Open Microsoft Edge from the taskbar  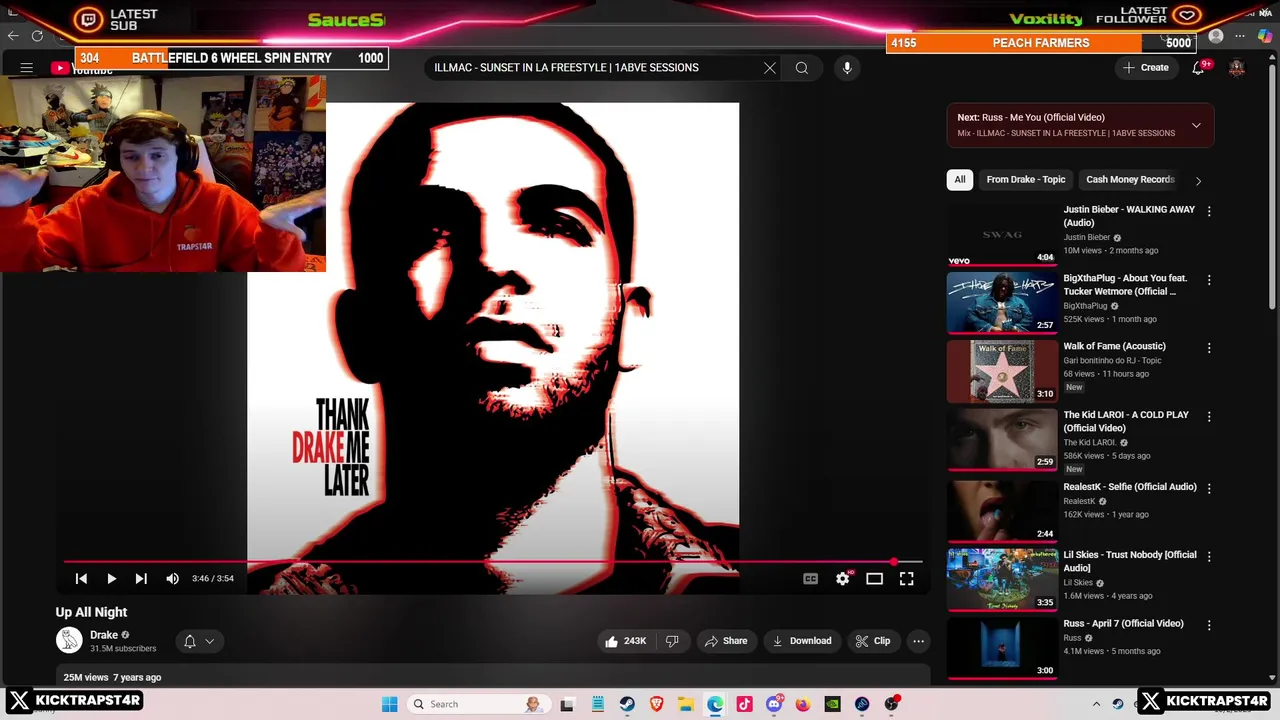tap(715, 704)
